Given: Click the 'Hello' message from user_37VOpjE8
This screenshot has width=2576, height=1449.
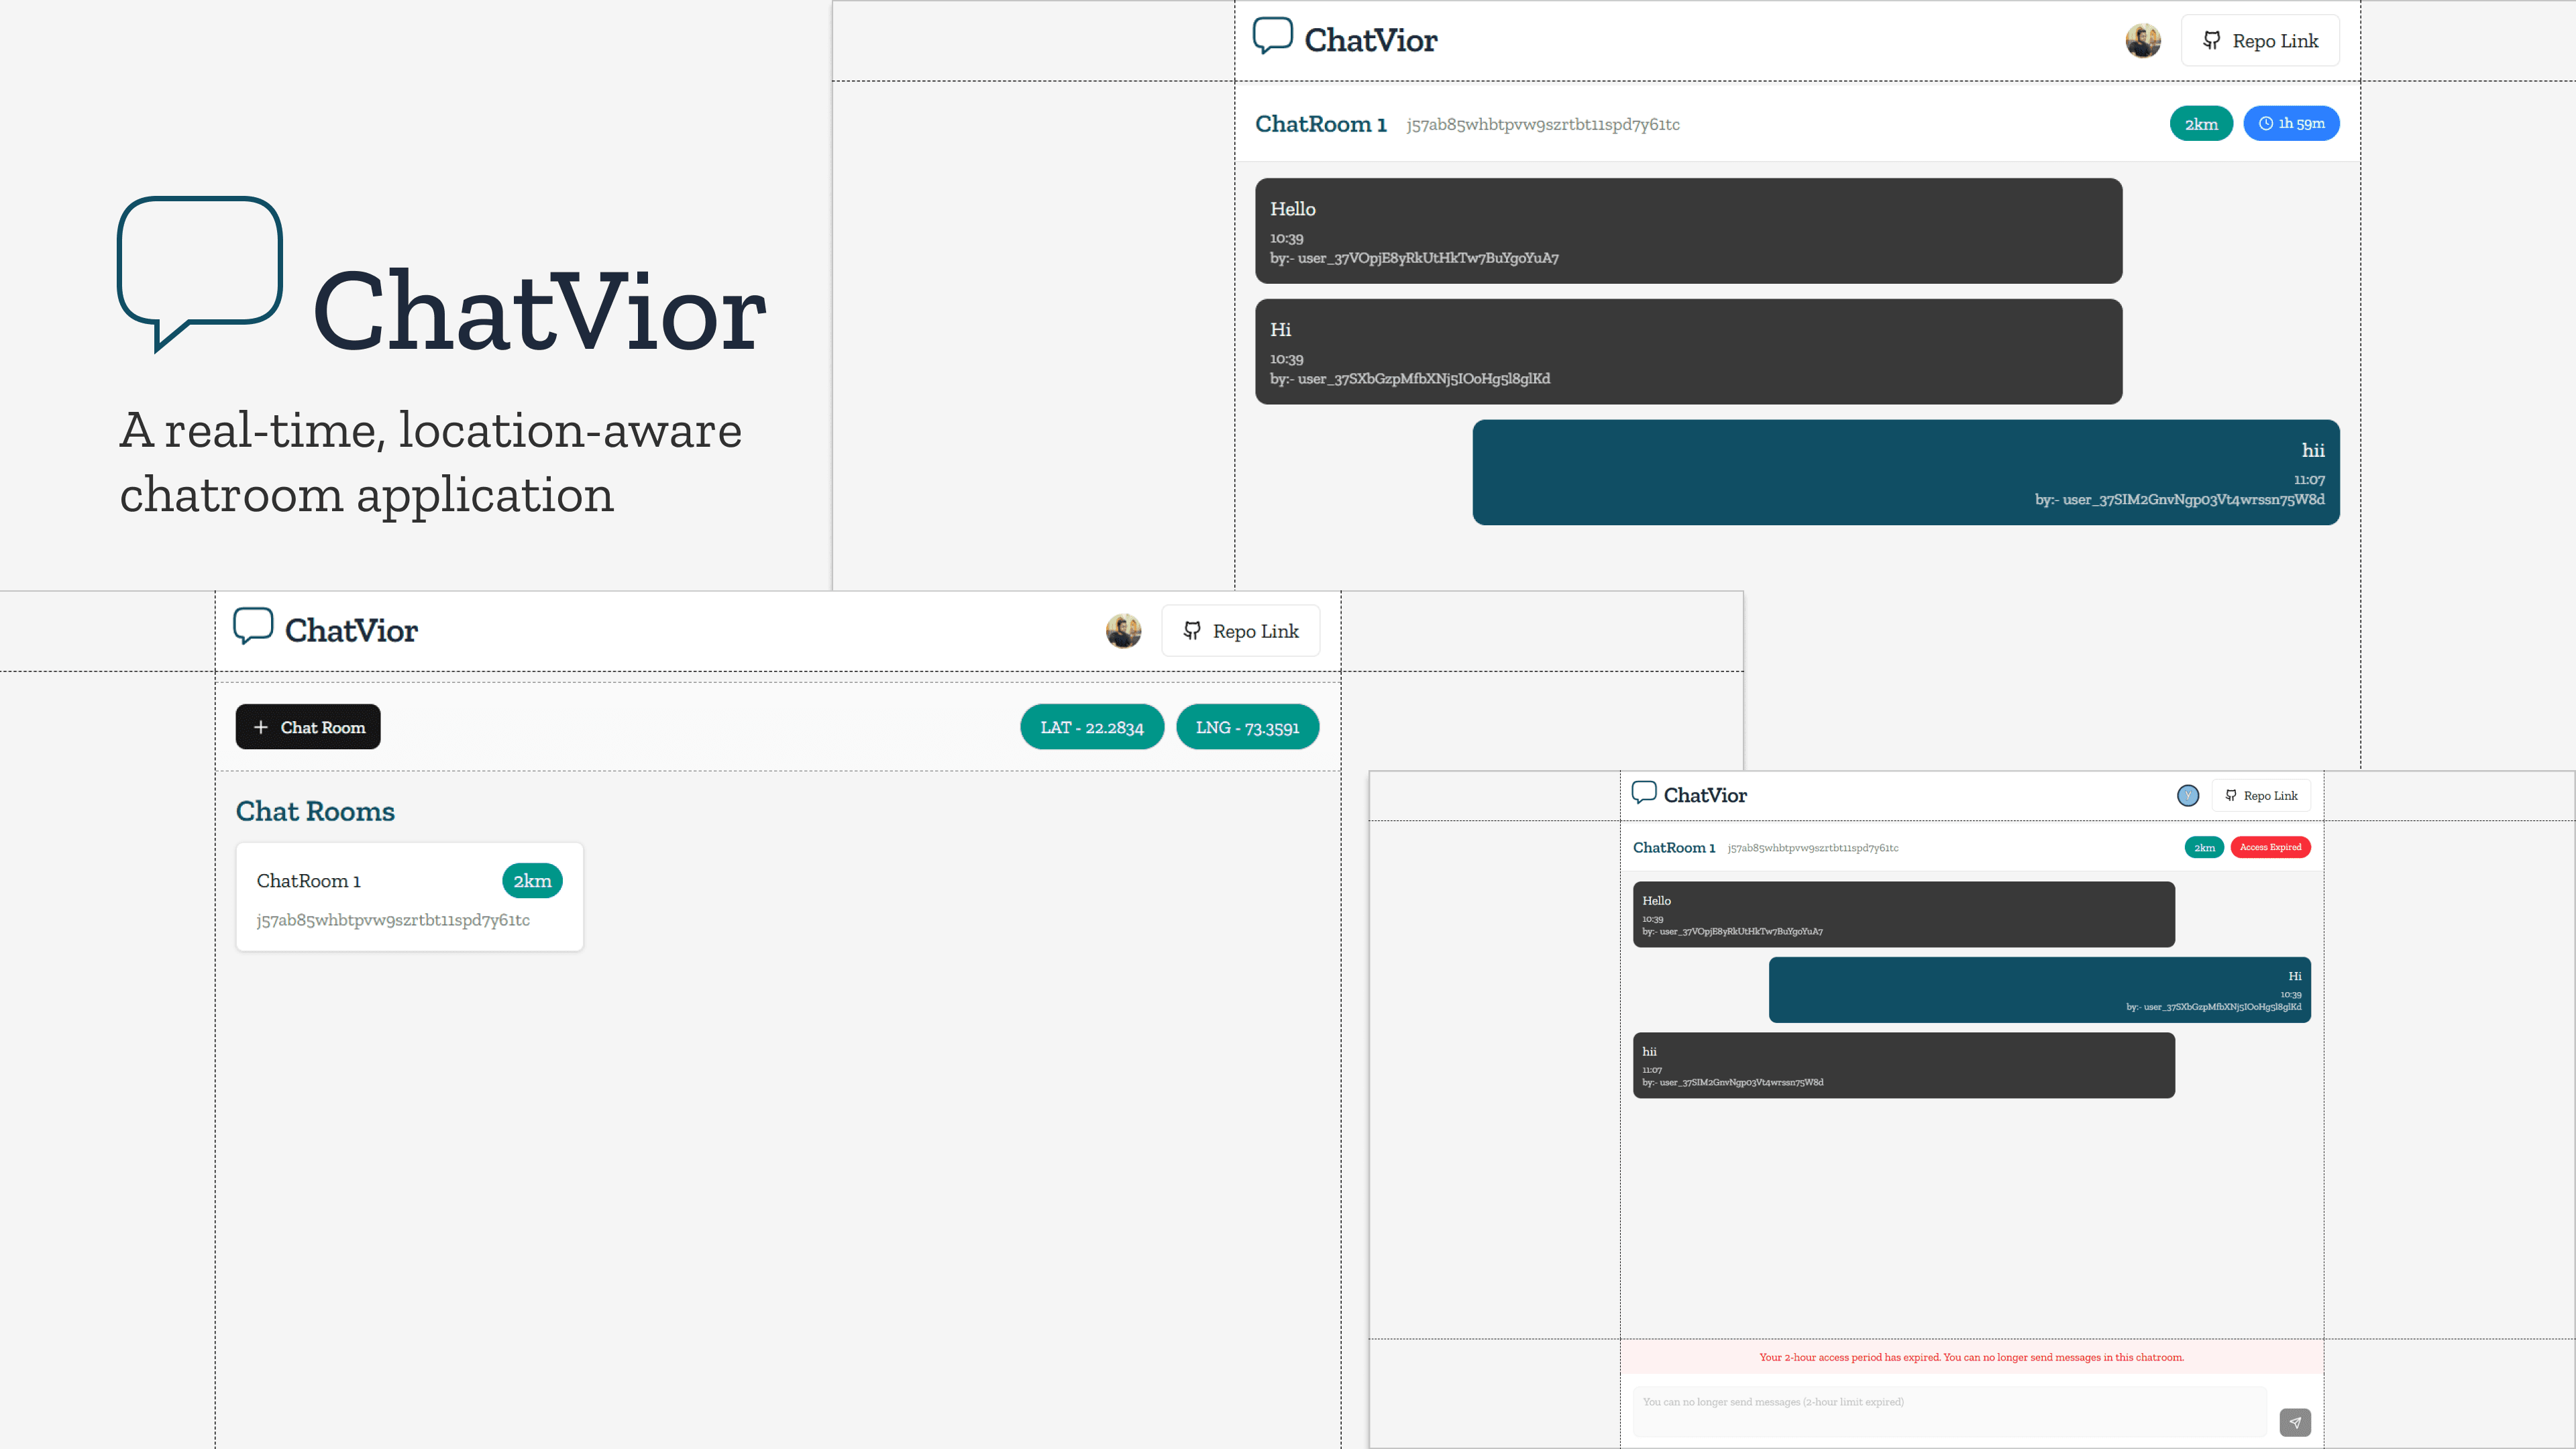Looking at the screenshot, I should (x=1688, y=230).
